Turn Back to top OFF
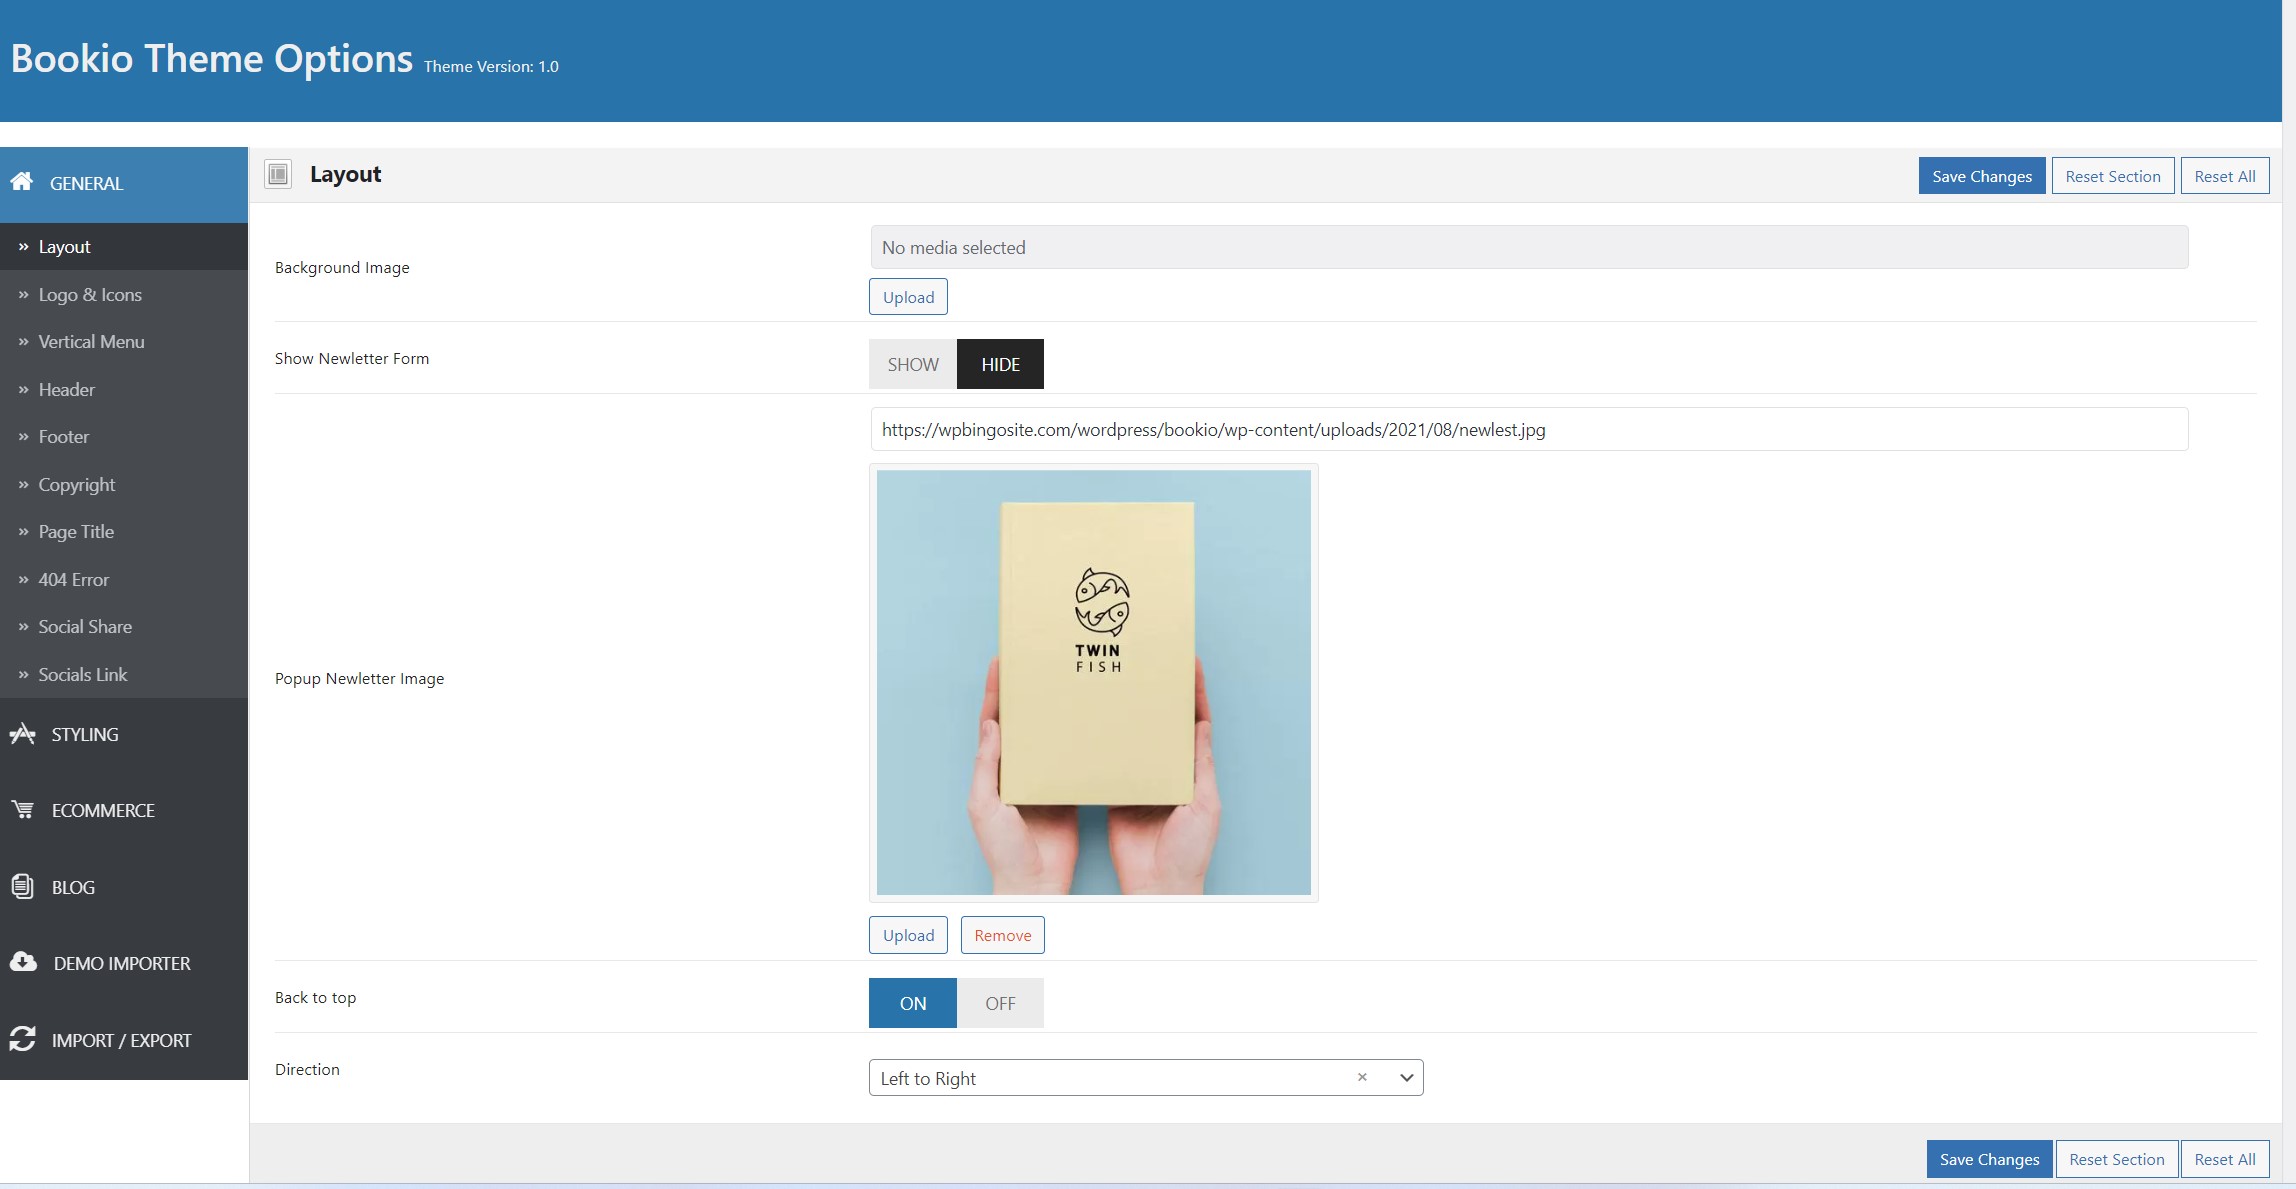The image size is (2296, 1189). [x=1000, y=1003]
